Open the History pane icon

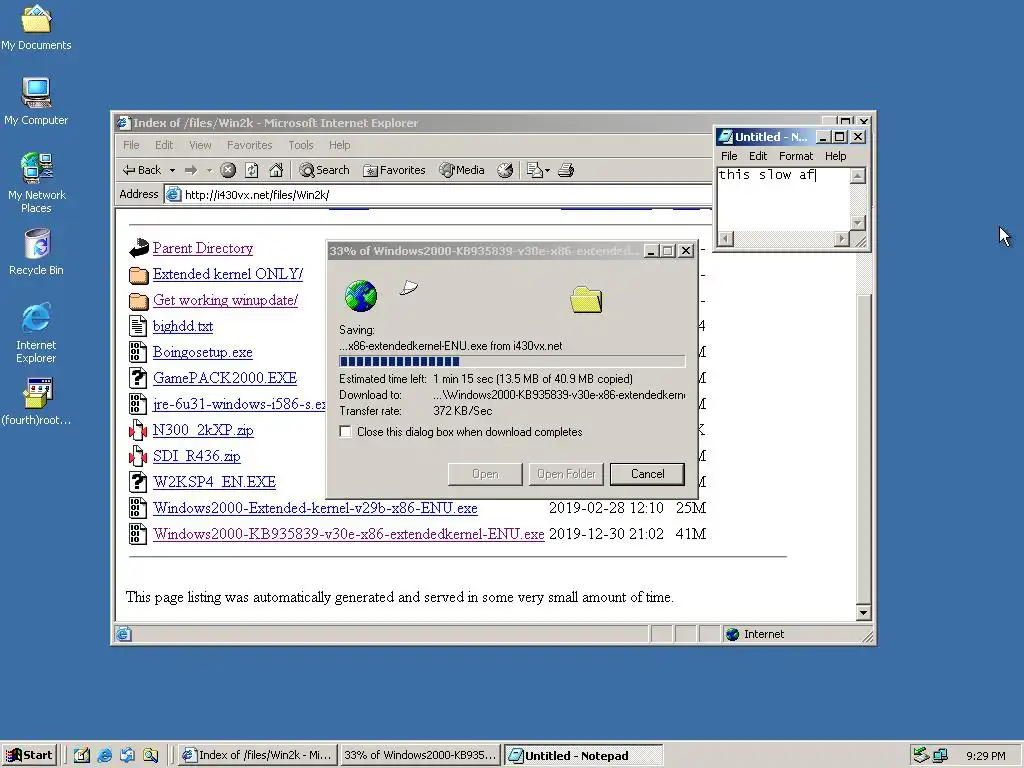505,170
